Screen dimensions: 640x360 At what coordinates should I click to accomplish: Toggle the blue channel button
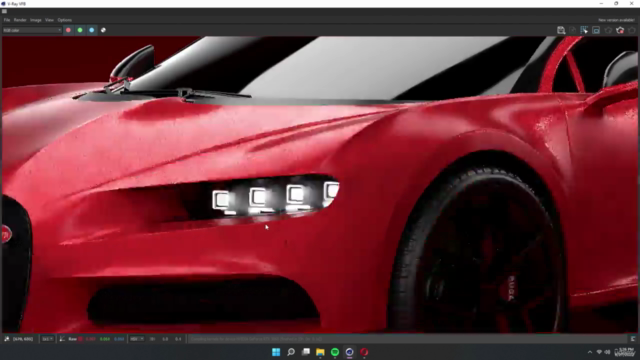92,30
